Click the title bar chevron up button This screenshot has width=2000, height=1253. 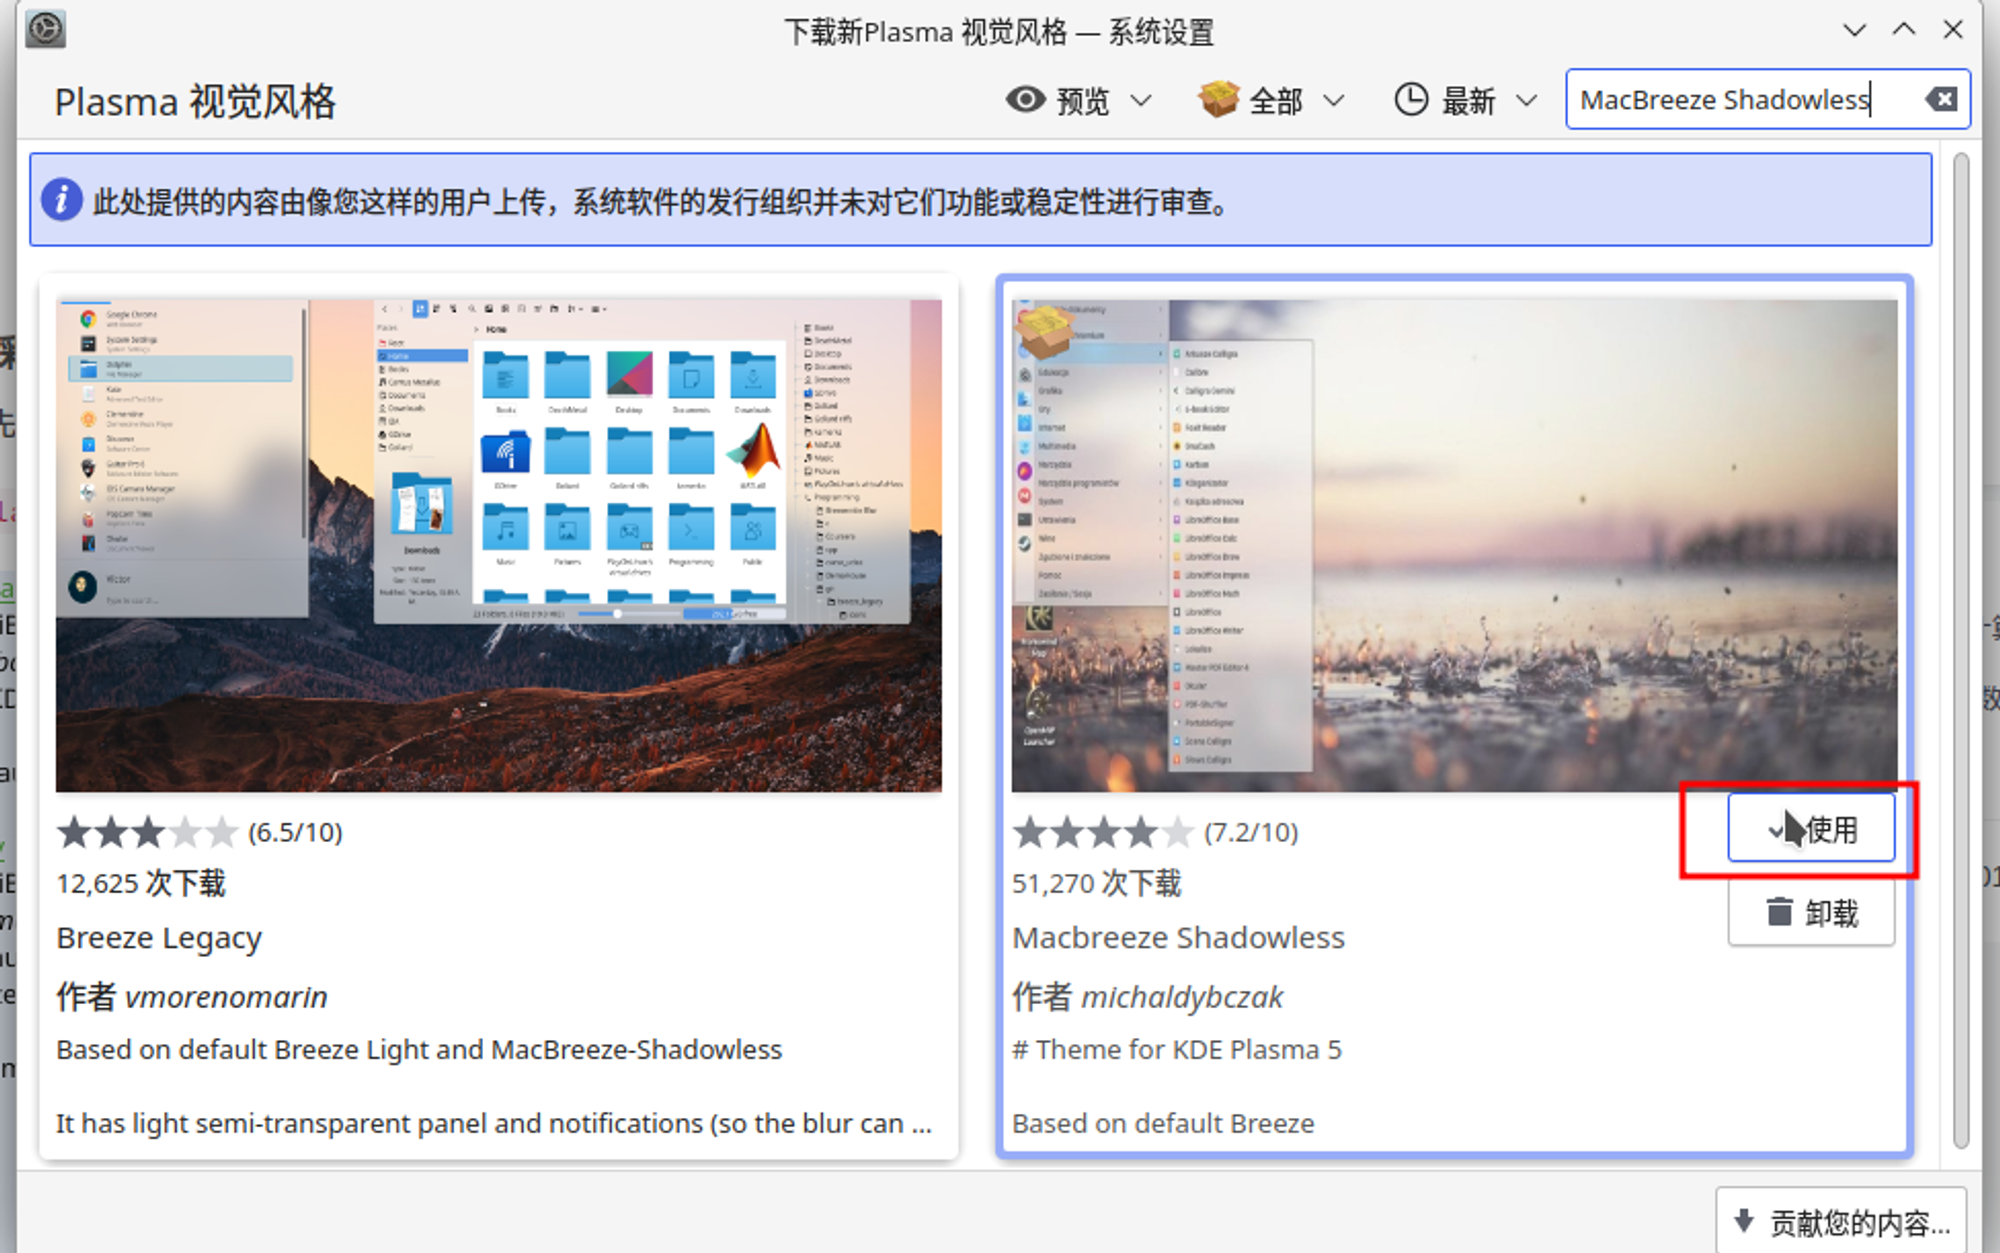click(x=1904, y=30)
